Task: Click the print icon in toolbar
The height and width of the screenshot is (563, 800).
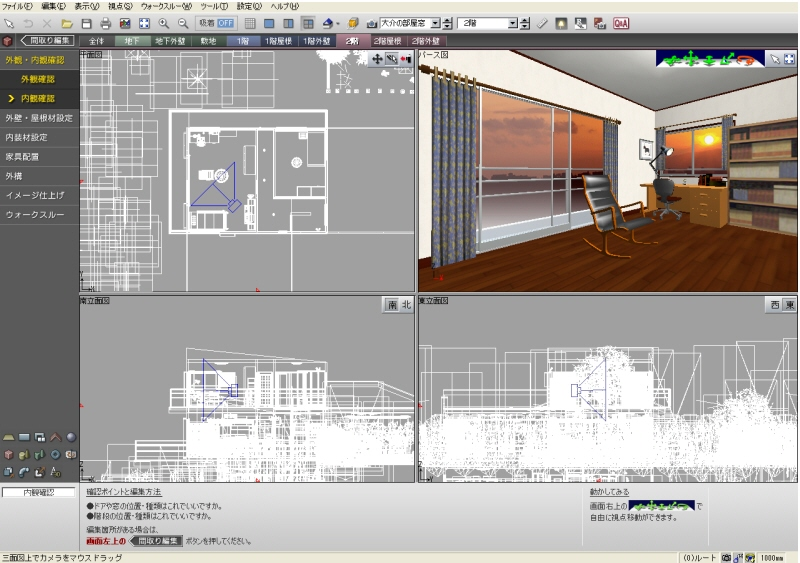Action: 105,22
